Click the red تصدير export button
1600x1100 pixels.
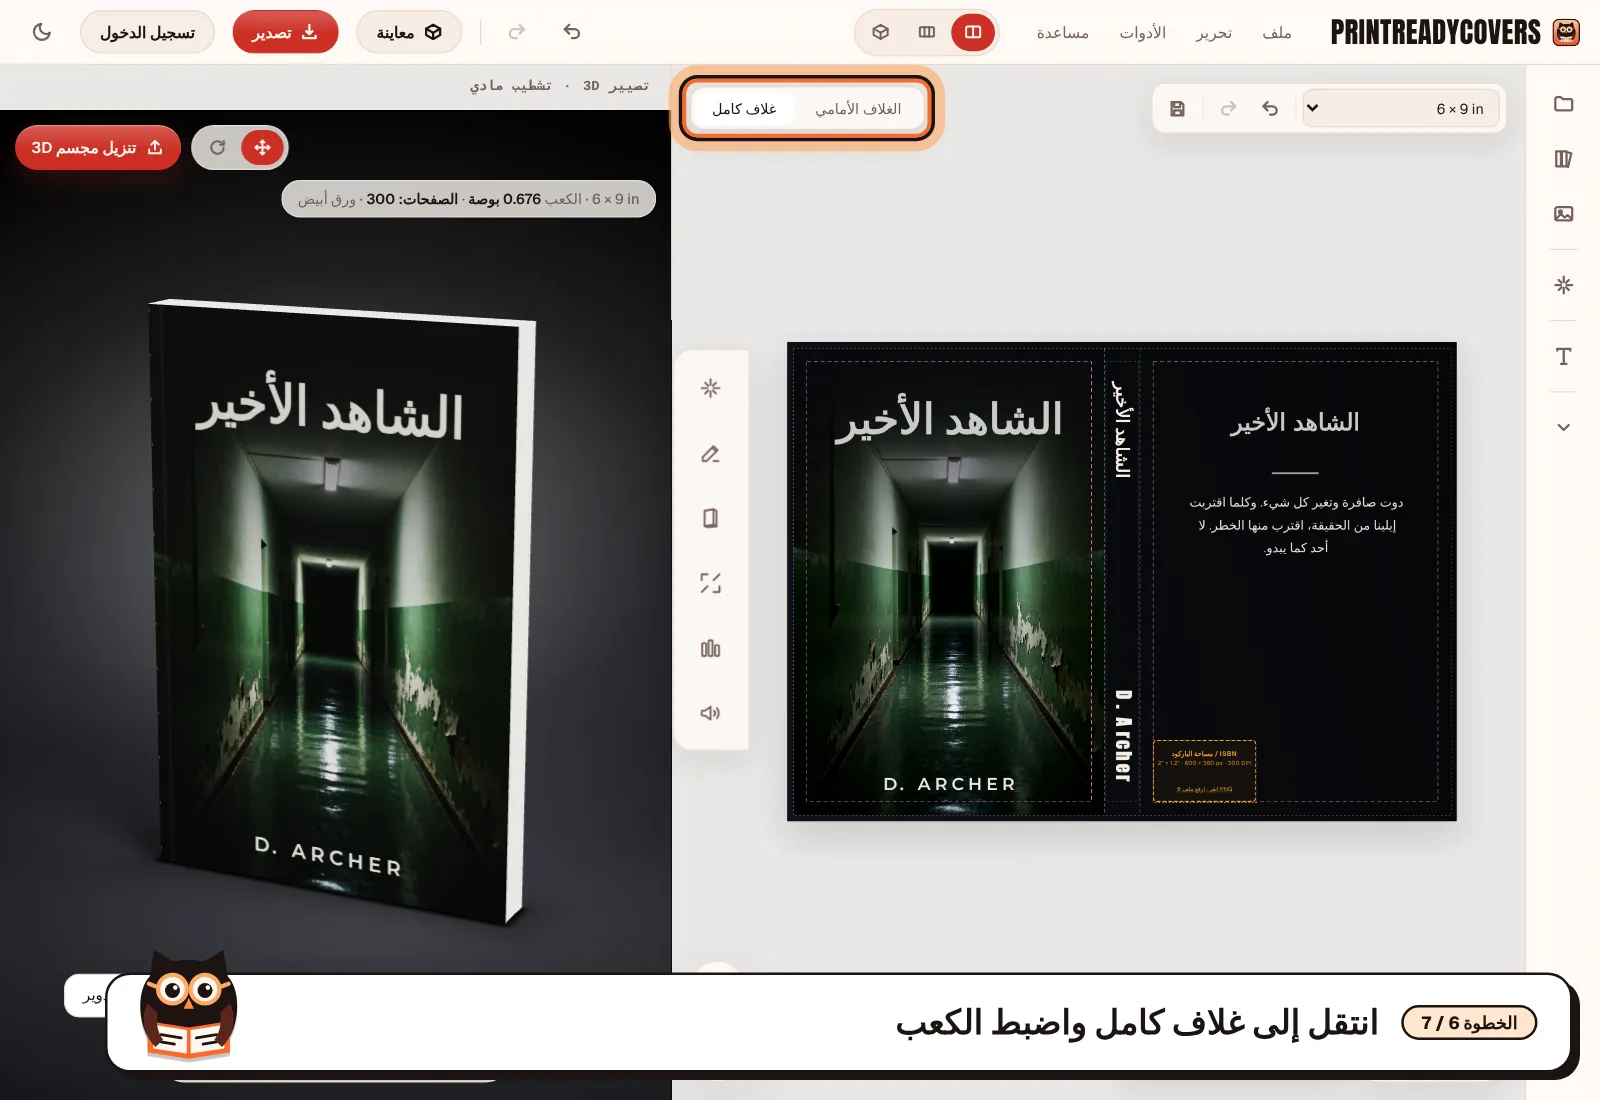click(285, 32)
